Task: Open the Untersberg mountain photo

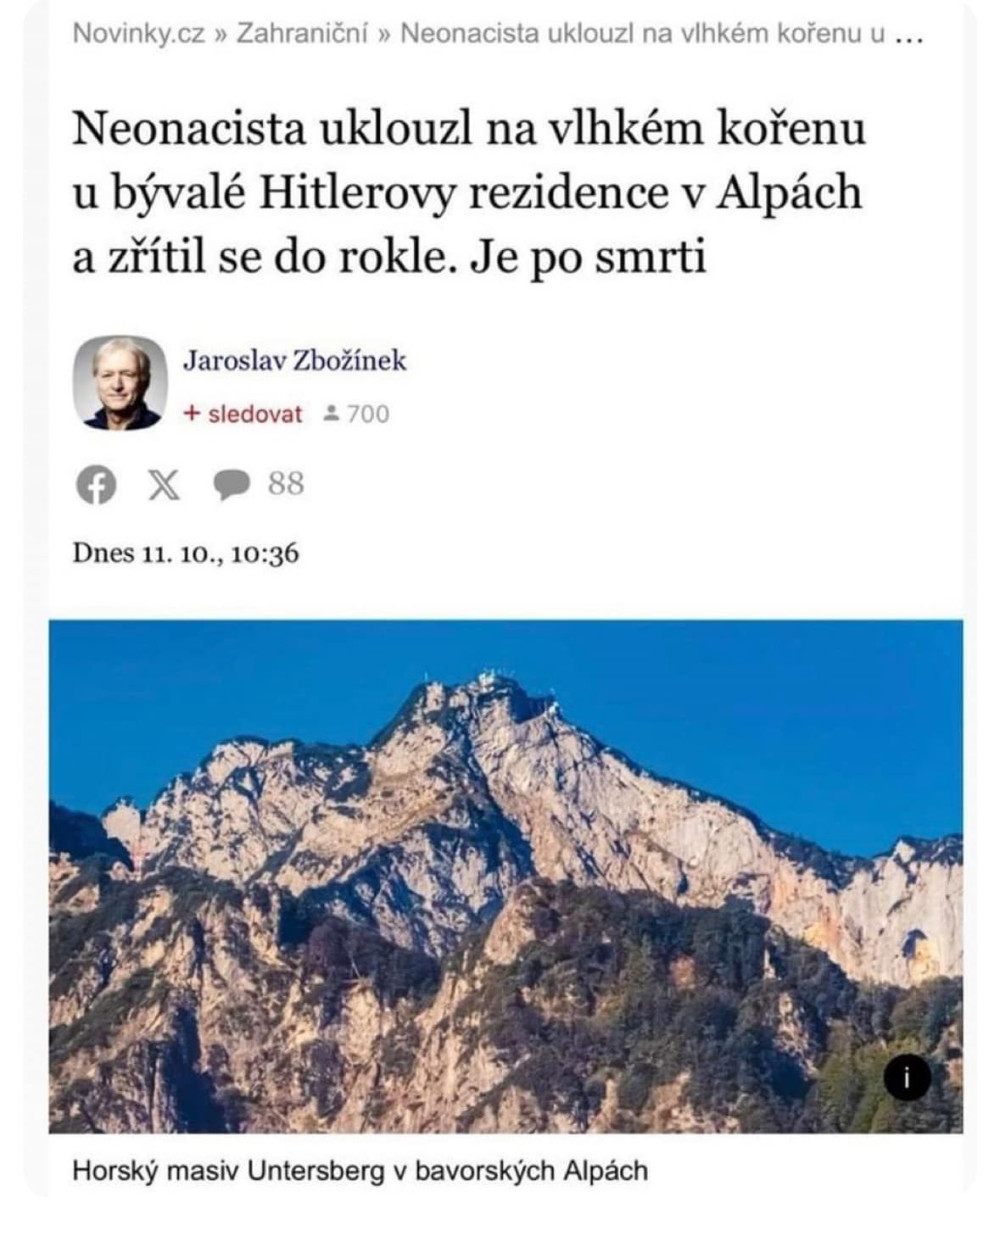Action: pos(506,876)
